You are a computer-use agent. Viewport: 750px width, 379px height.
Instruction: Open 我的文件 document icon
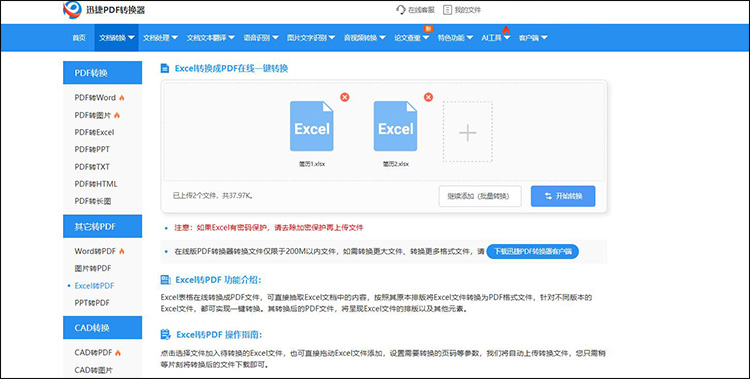[x=447, y=10]
